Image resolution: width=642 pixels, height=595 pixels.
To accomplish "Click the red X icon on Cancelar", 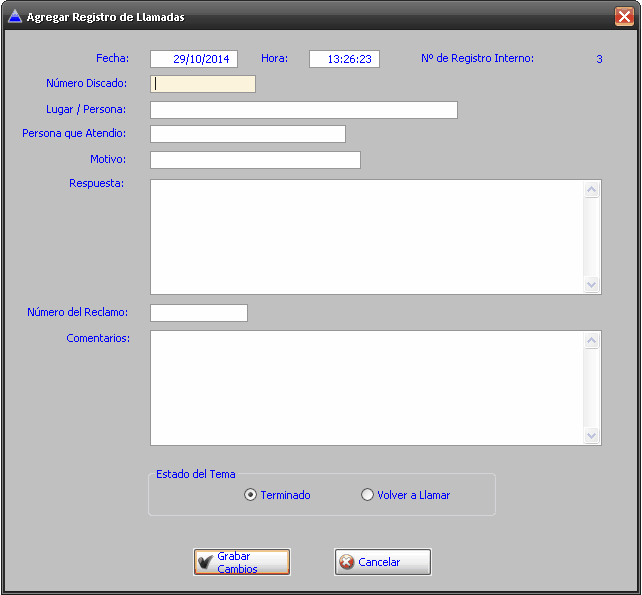I will point(346,562).
